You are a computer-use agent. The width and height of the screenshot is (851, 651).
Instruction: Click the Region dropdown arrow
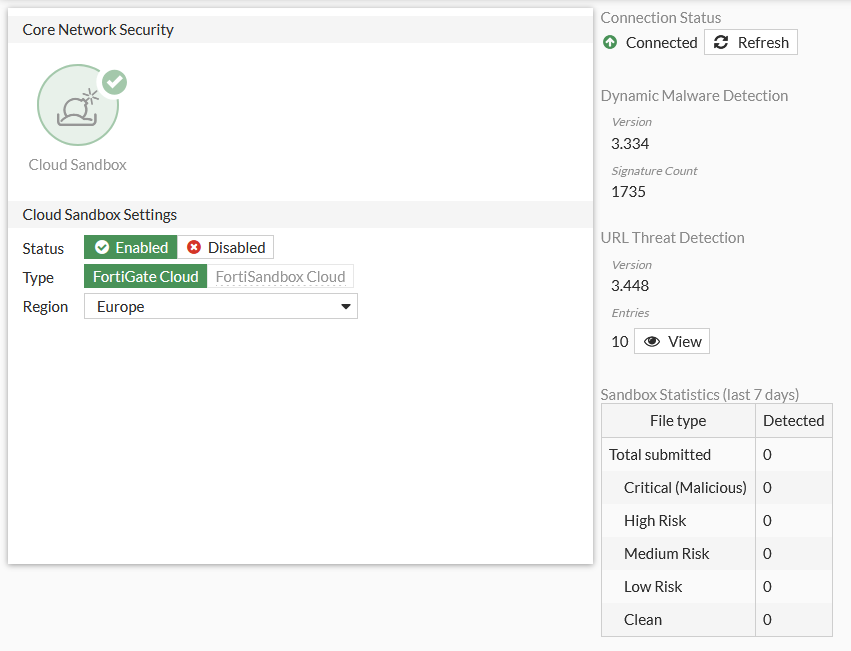coord(346,307)
